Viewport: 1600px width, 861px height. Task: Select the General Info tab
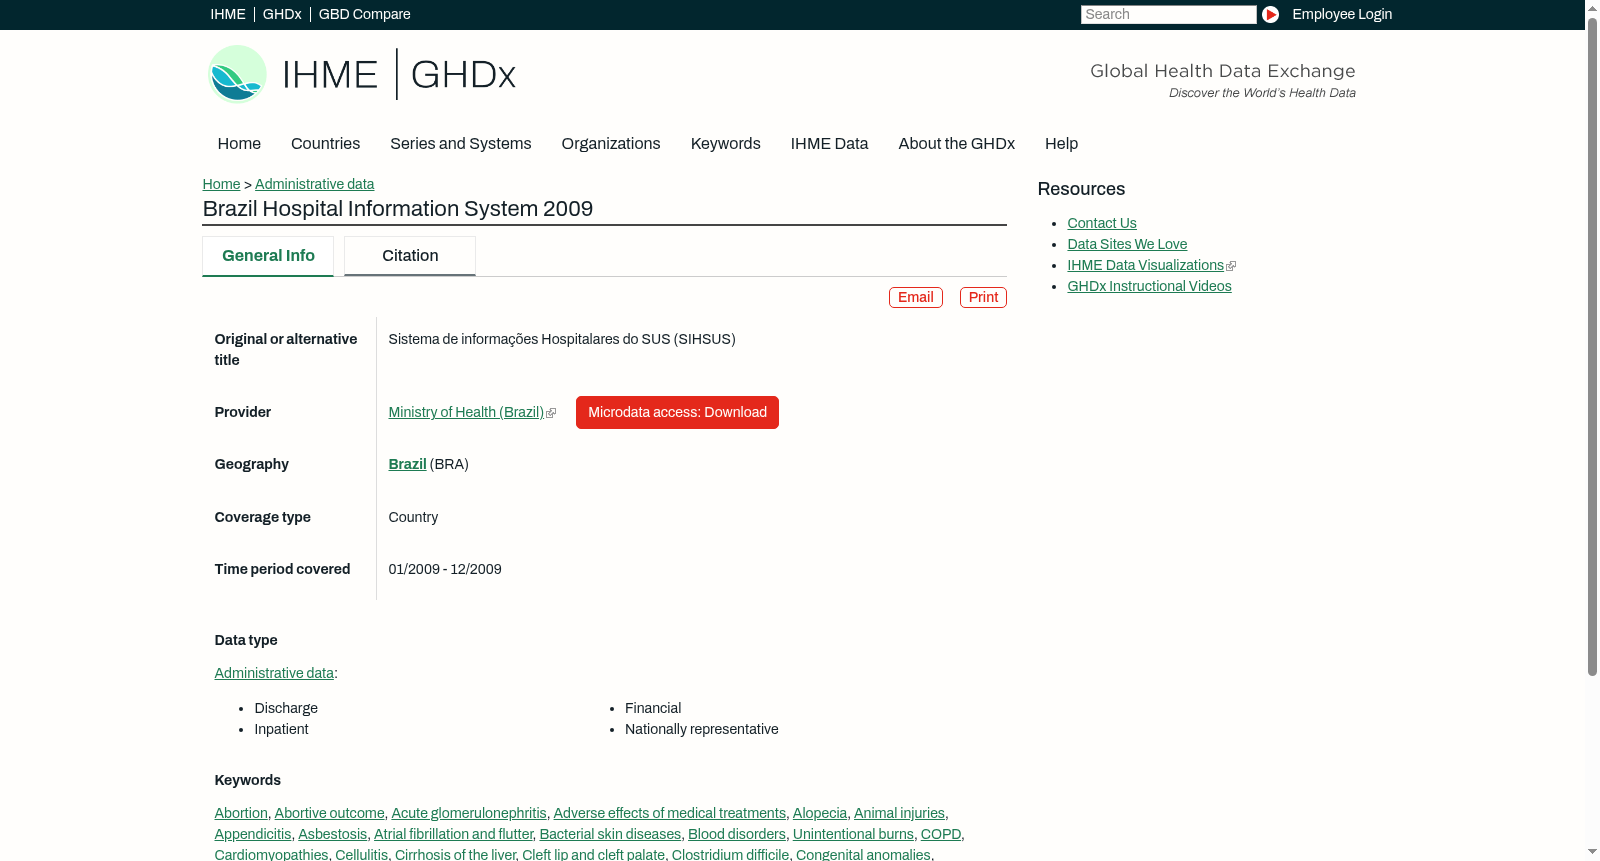click(x=268, y=256)
